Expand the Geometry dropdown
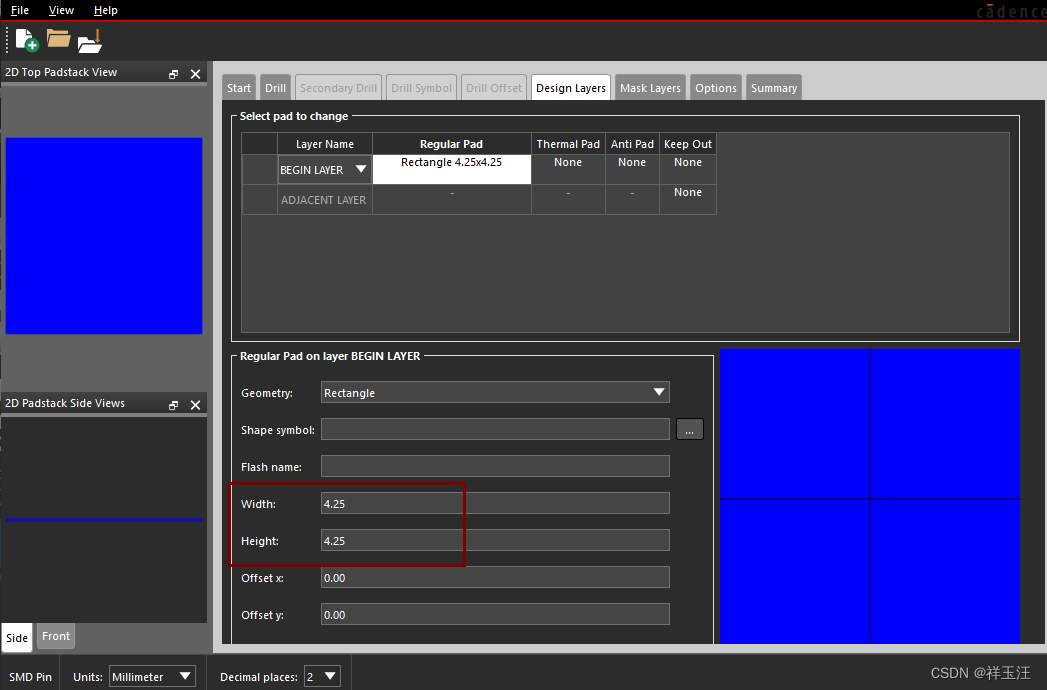This screenshot has width=1047, height=690. click(x=658, y=392)
